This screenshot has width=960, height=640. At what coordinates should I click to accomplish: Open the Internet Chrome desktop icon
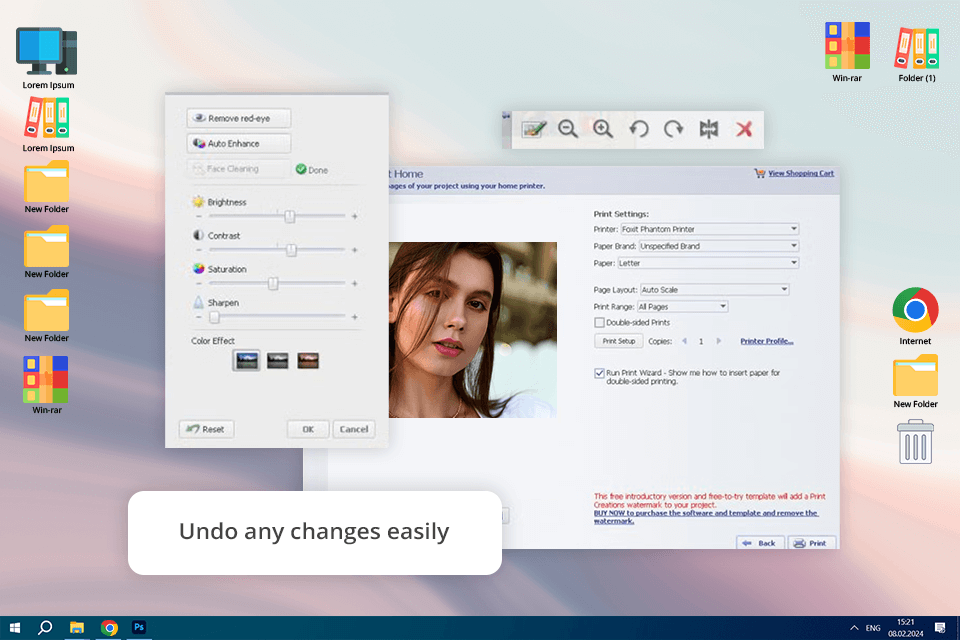[915, 316]
